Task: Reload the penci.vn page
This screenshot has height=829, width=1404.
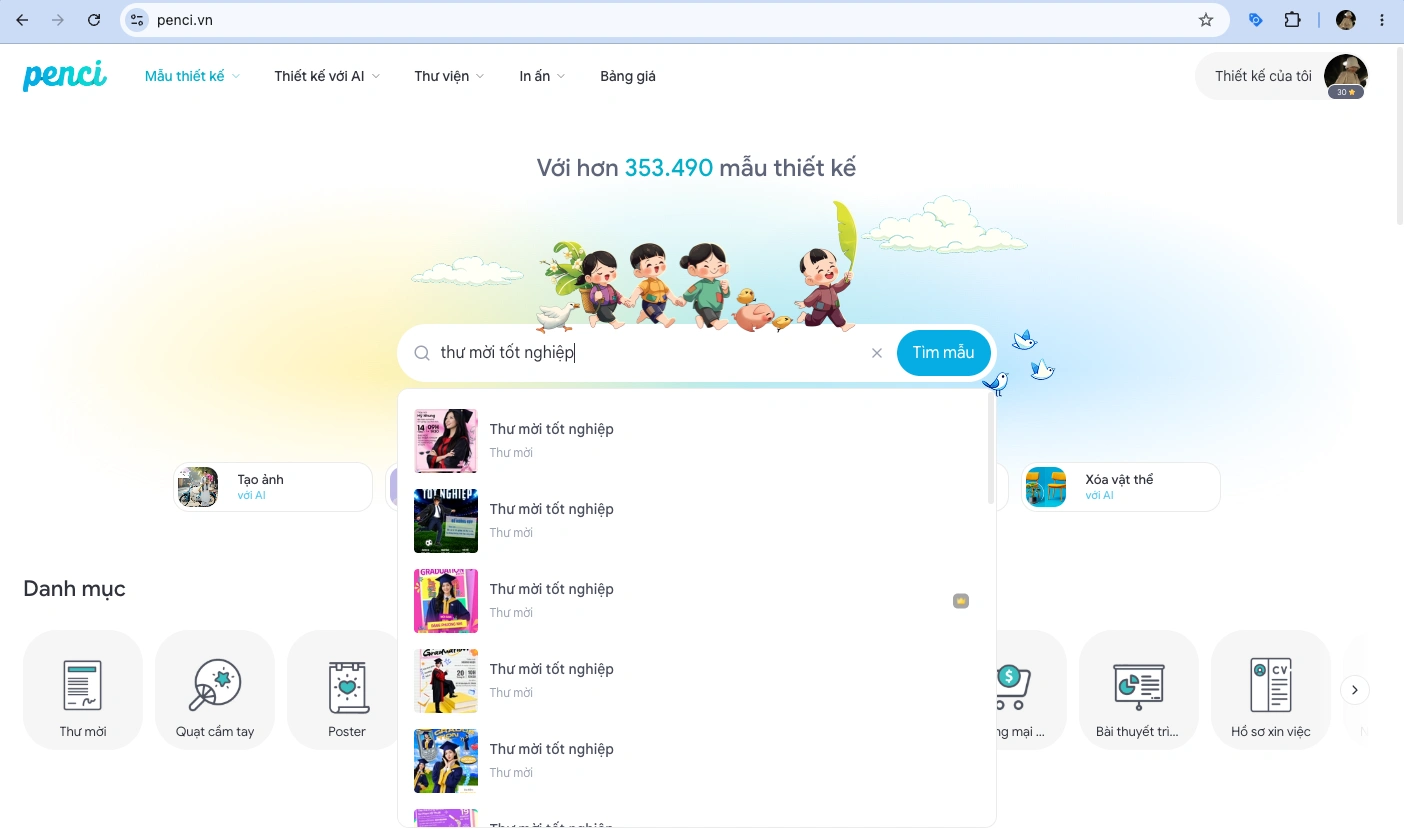Action: pyautogui.click(x=94, y=20)
